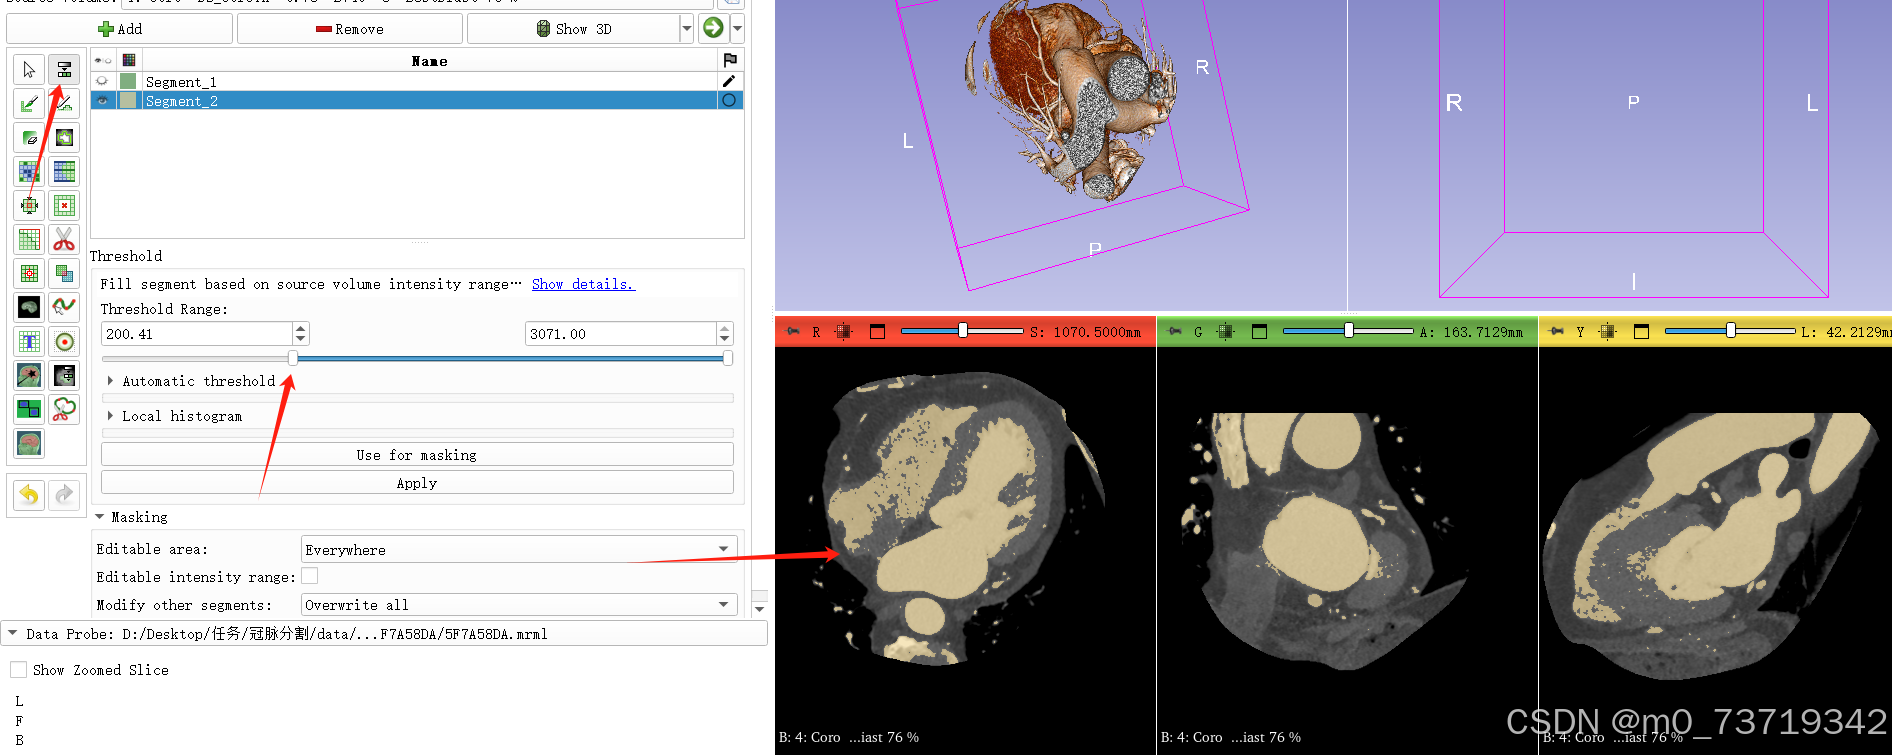Select the Draw effect icon
Image resolution: width=1892 pixels, height=755 pixels.
click(x=64, y=103)
